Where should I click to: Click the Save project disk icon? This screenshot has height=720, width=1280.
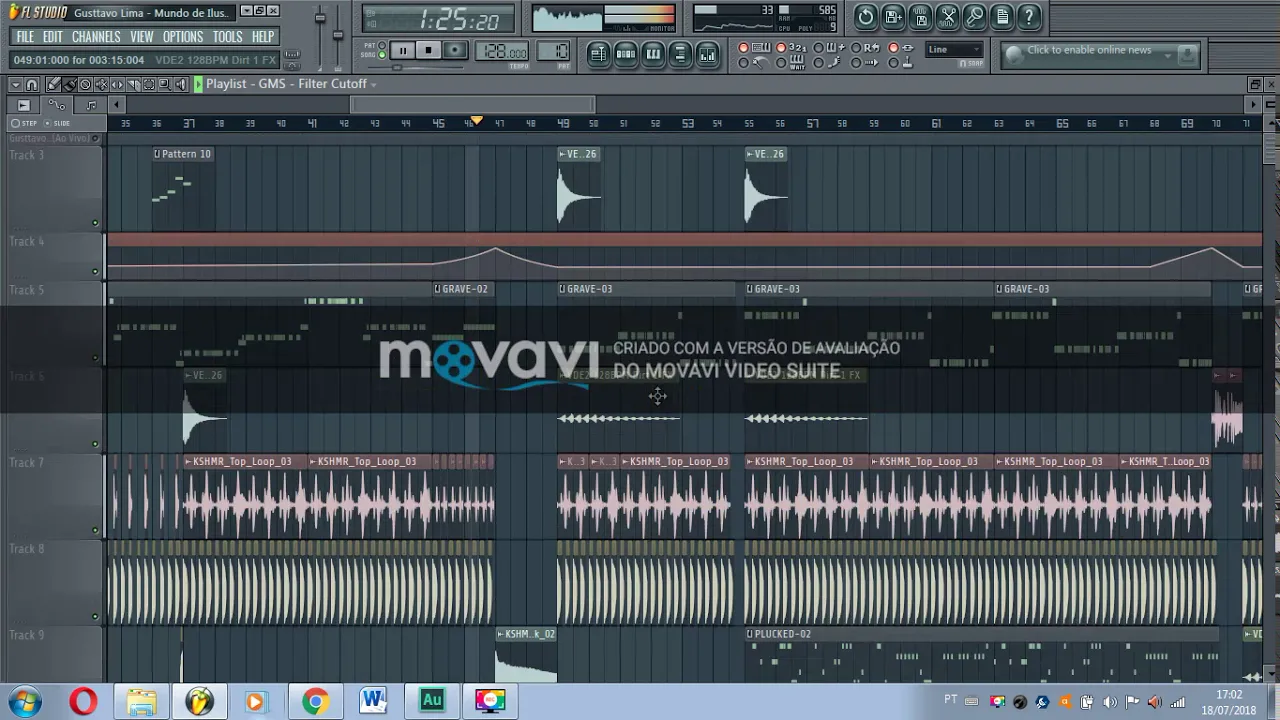pyautogui.click(x=920, y=17)
